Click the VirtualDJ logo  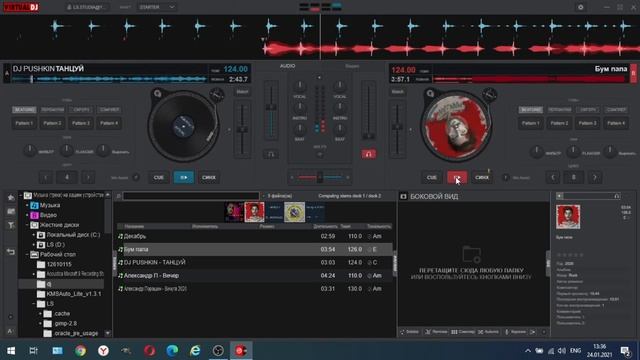point(21,7)
